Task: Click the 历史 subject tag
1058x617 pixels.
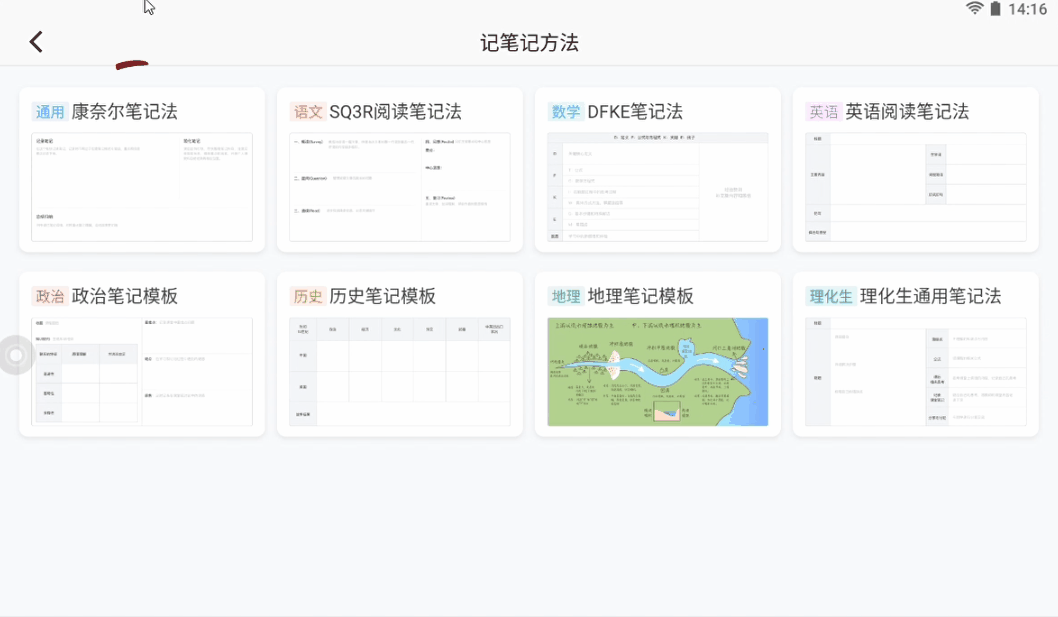Action: (308, 297)
